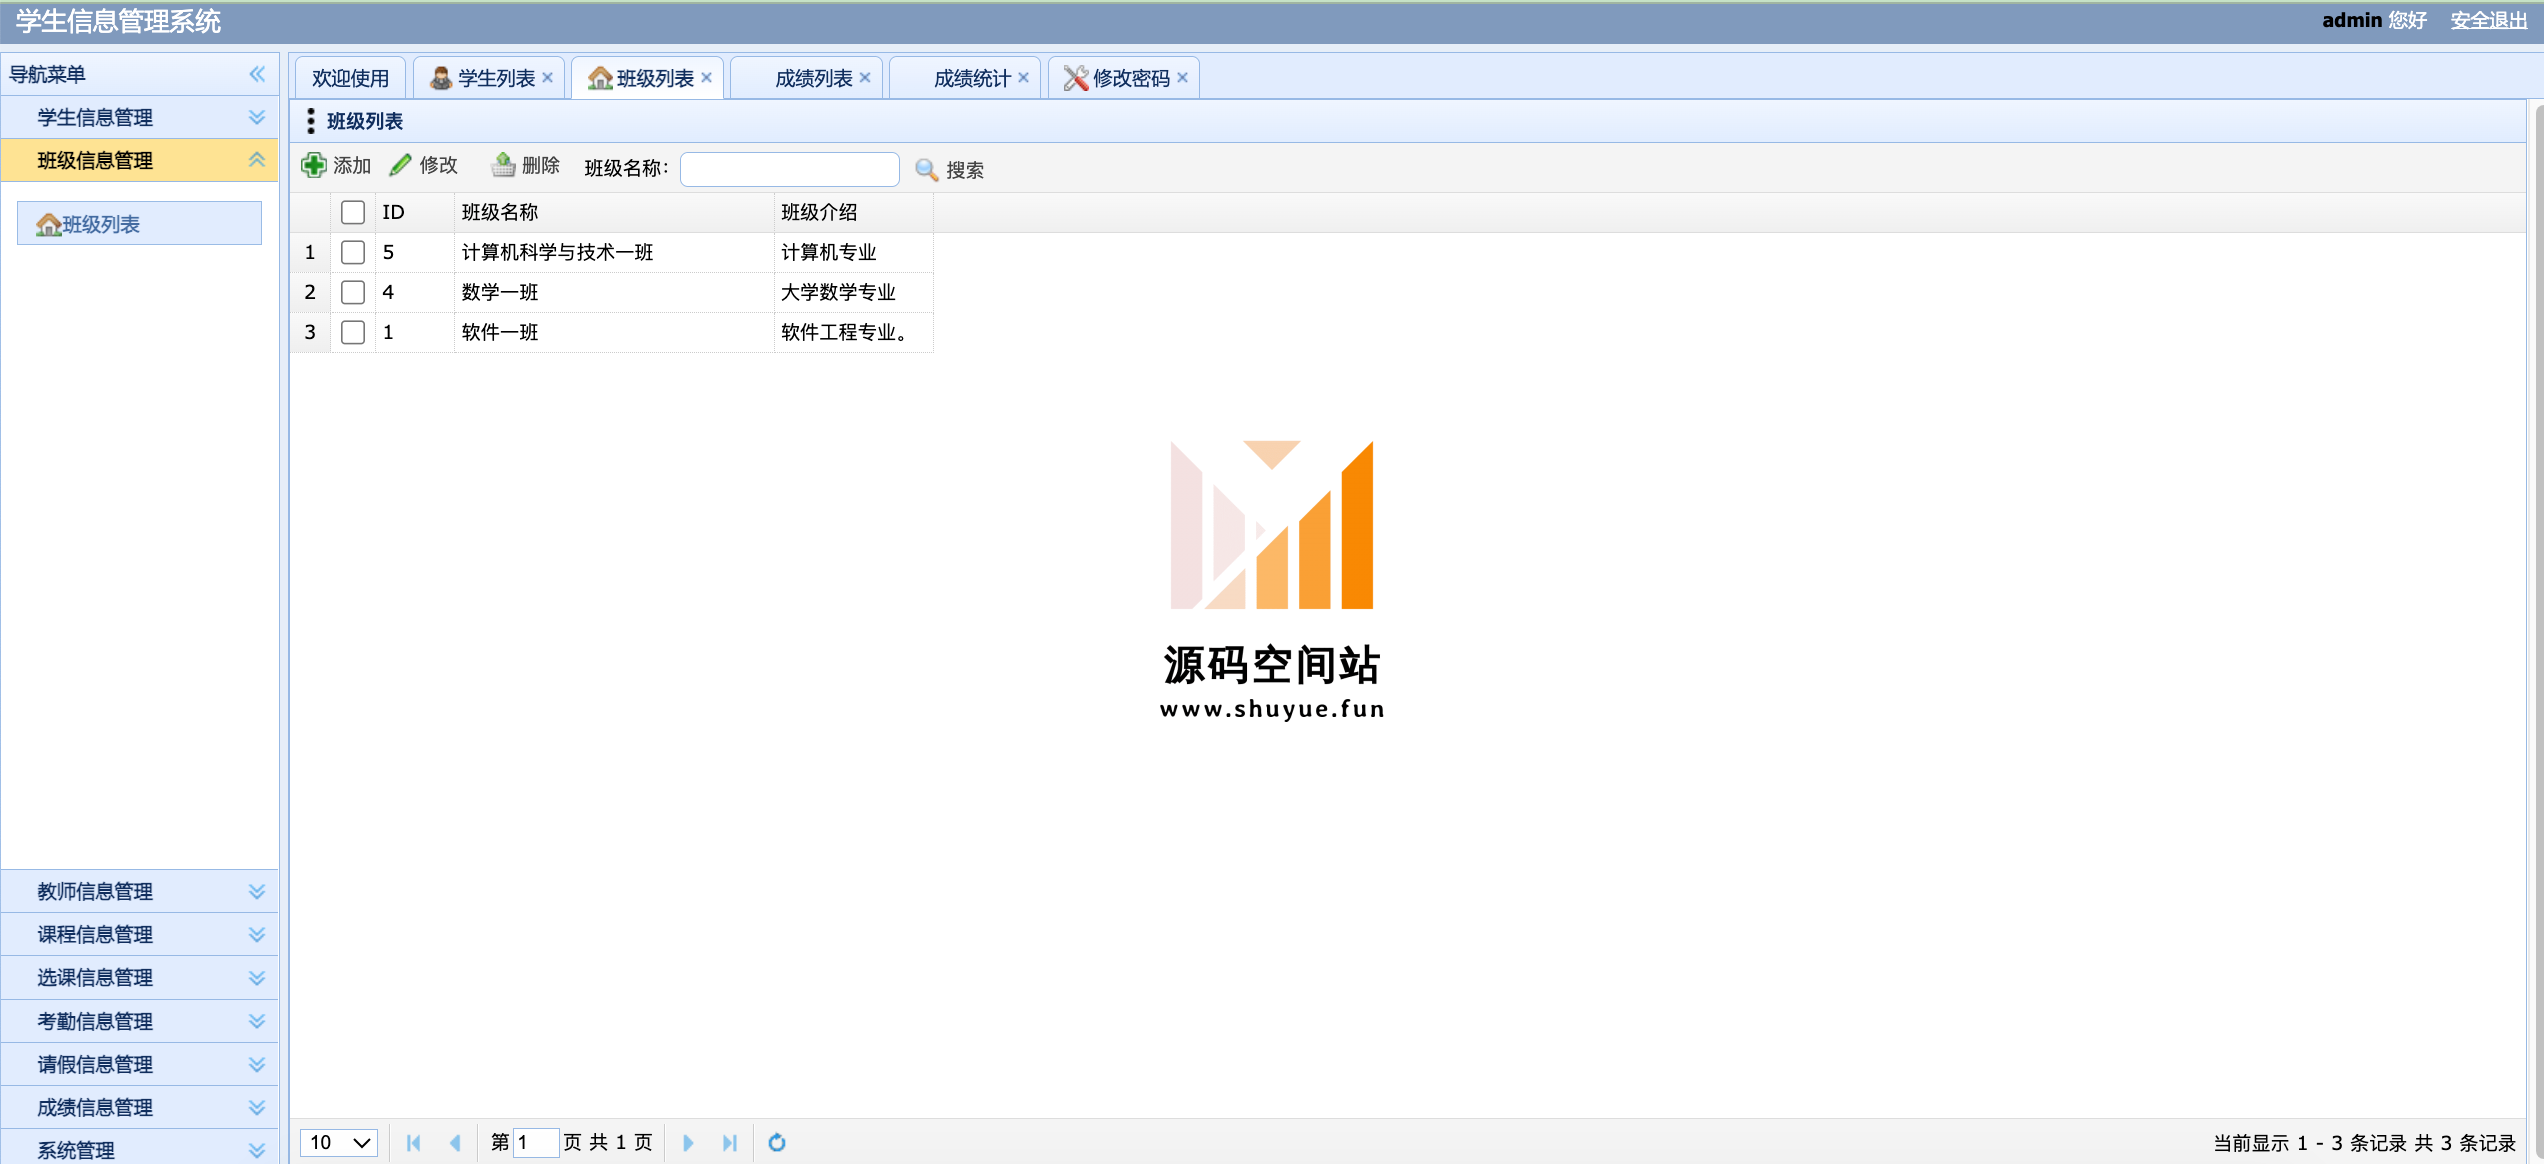Viewport: 2544px width, 1164px height.
Task: Open the page size dropdown showing 10
Action: [339, 1142]
